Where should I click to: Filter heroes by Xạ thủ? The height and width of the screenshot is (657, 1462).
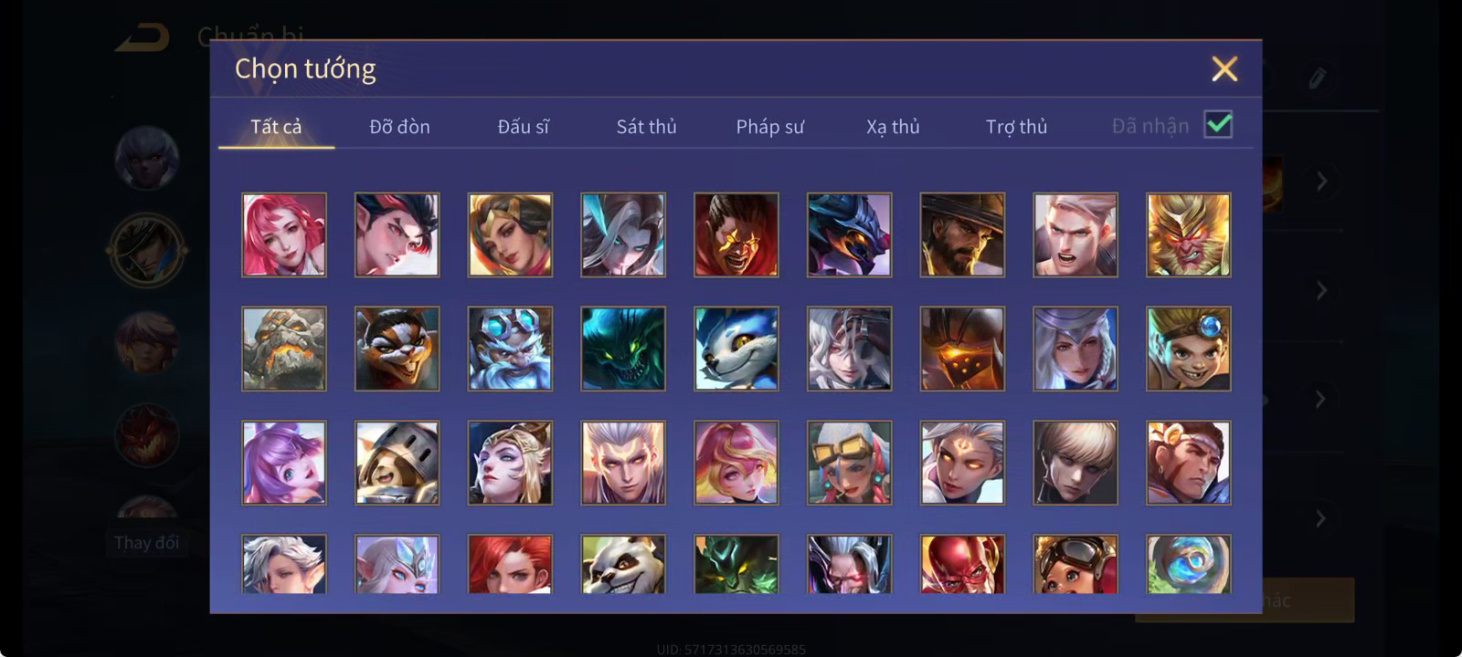coord(893,127)
